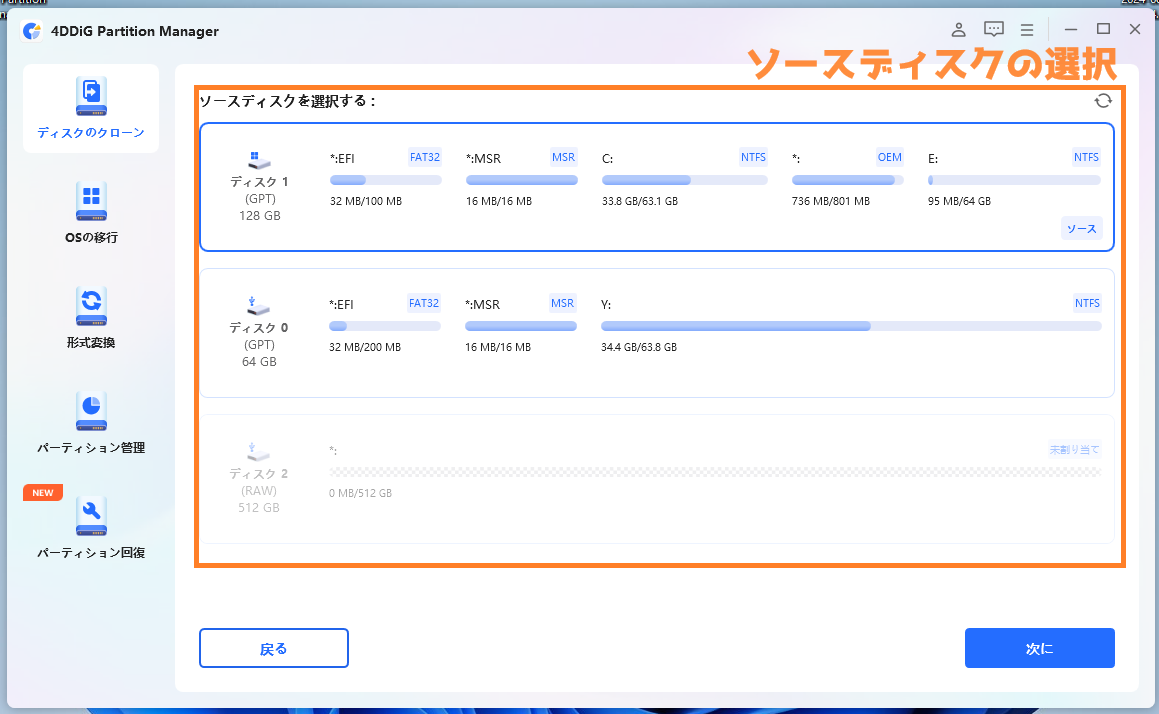Screen dimensions: 1159x714
Task: Click the 4DDiG app logo icon
Action: [32, 31]
